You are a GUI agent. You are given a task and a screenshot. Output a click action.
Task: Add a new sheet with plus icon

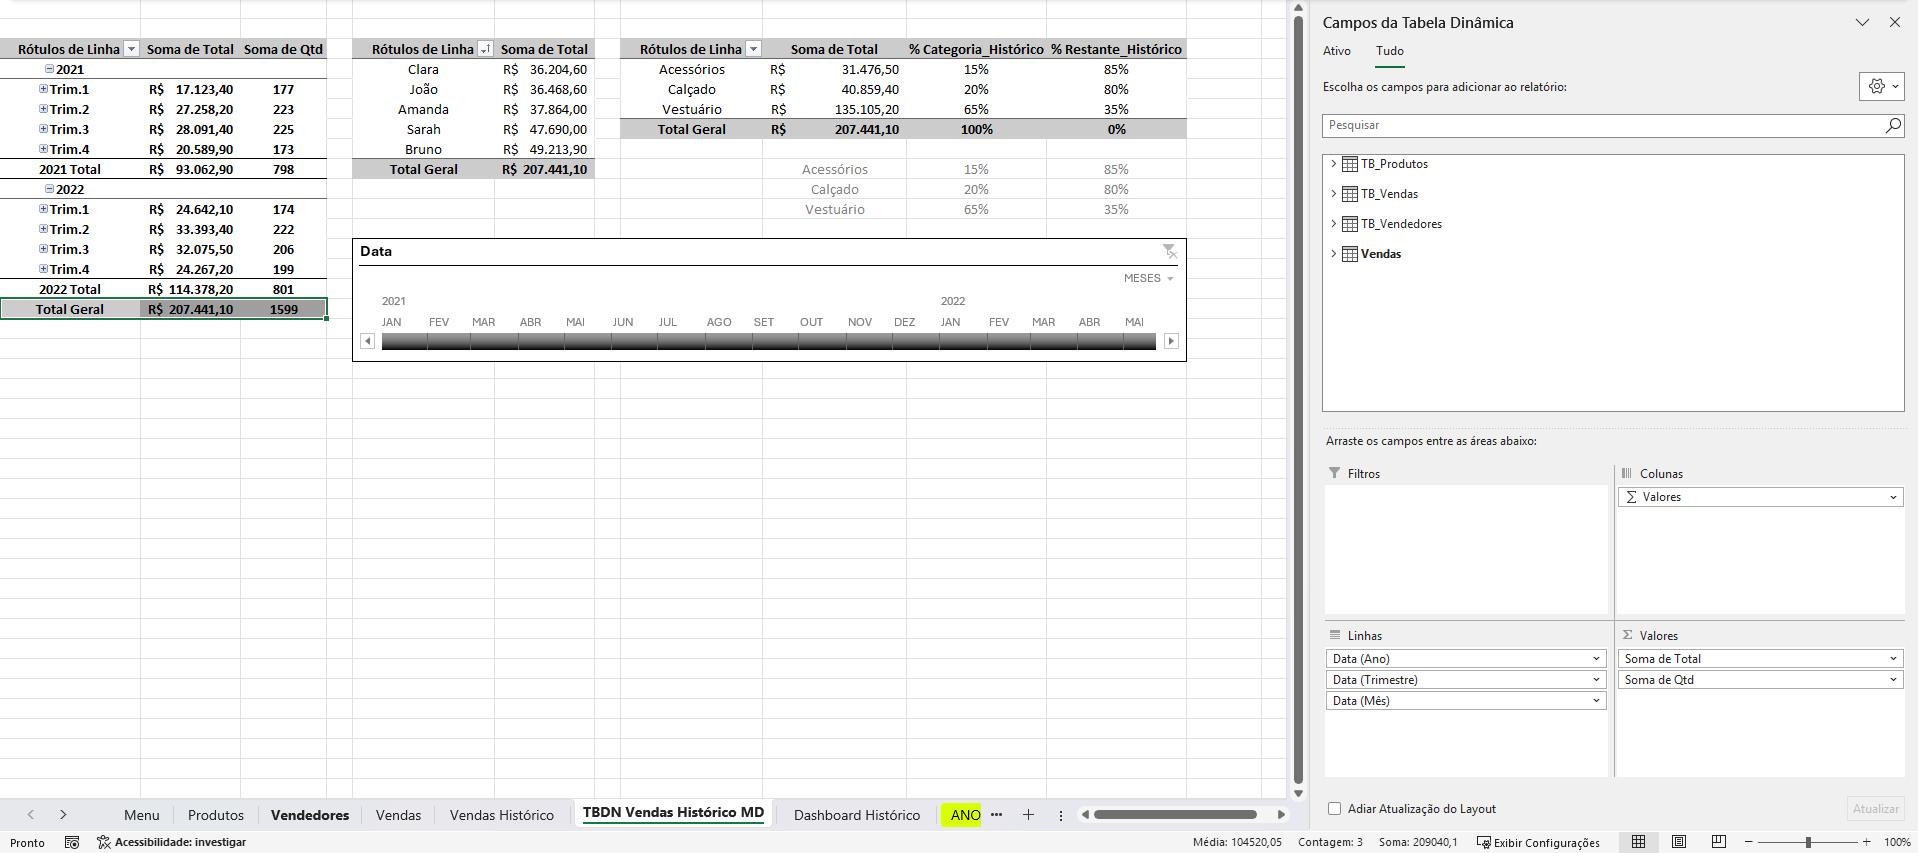coord(1028,815)
